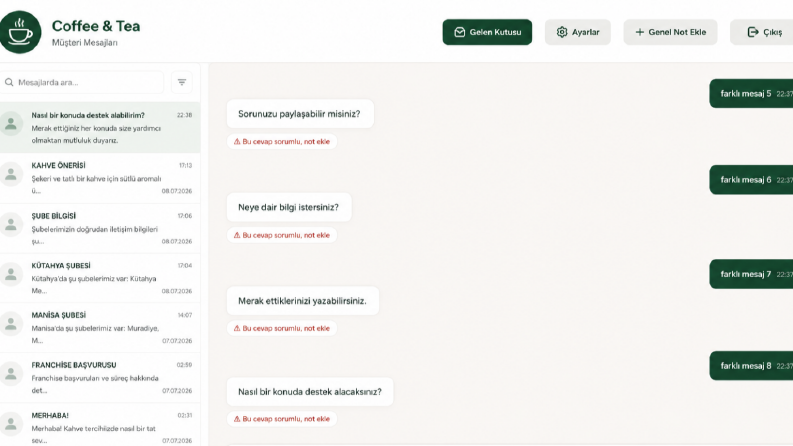Flag 'Neye dair bilgi istersiniz?' reply as faulty
Screen dimensions: 793x446
click(x=282, y=235)
